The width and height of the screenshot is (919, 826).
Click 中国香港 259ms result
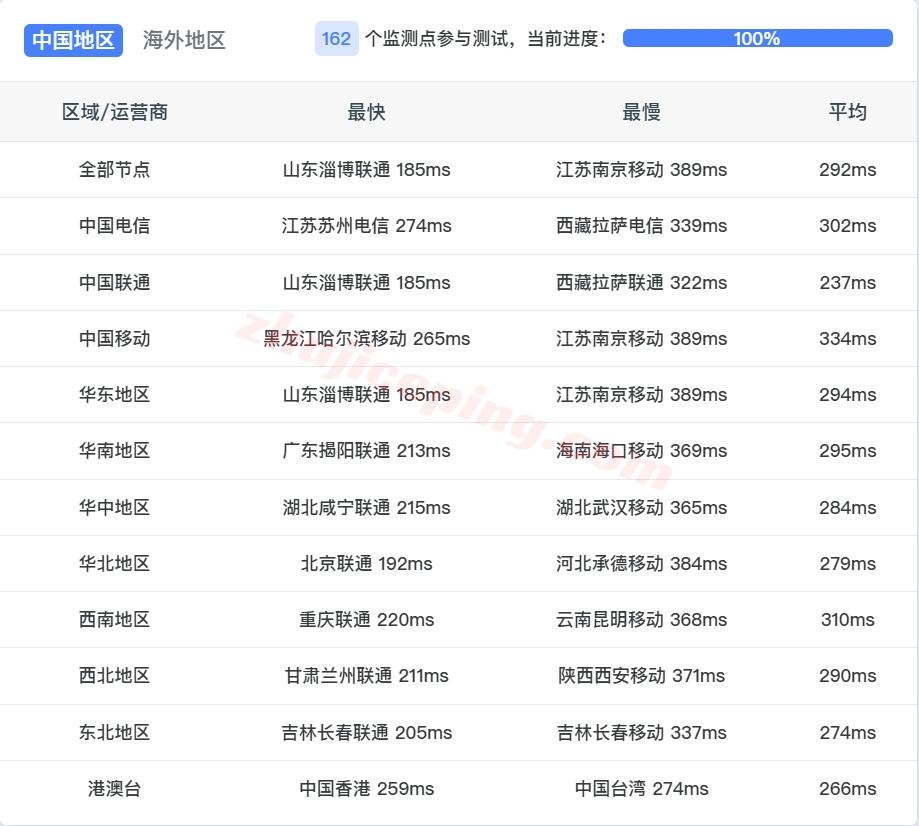367,789
